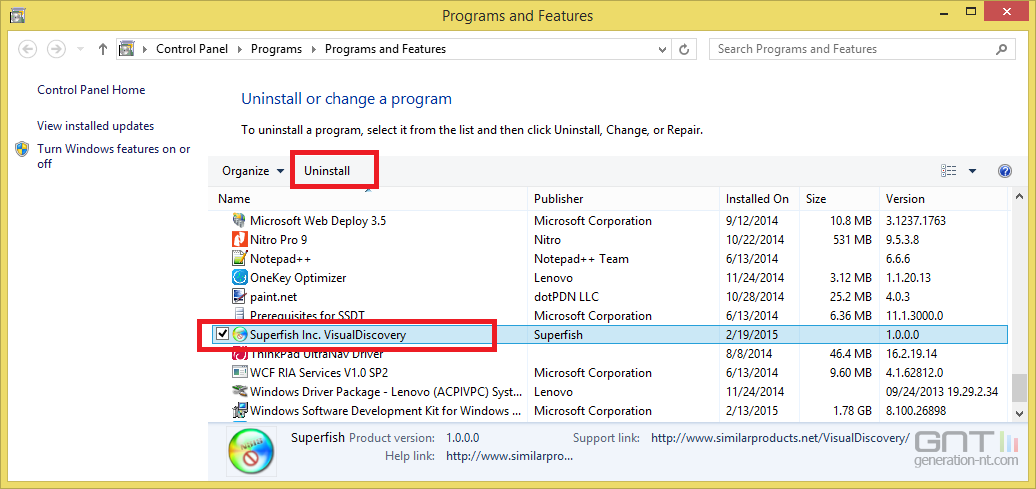Open recent locations dropdown arrow

(x=81, y=49)
